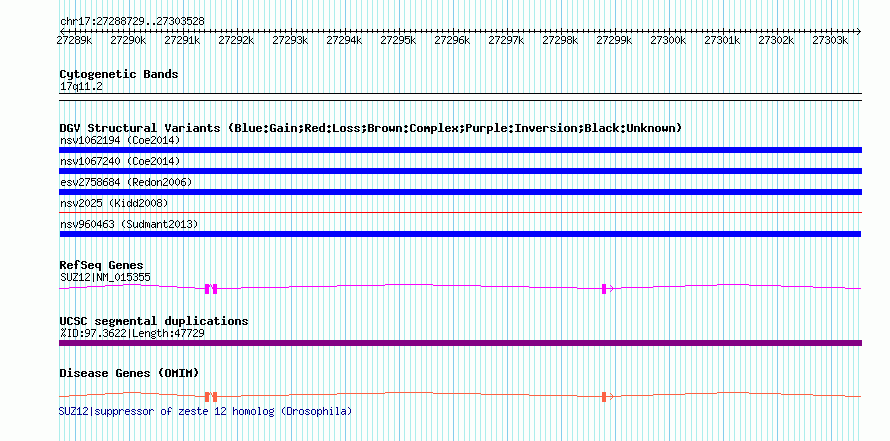
Task: Click the 27297k ruler tick label
Action: pos(506,40)
